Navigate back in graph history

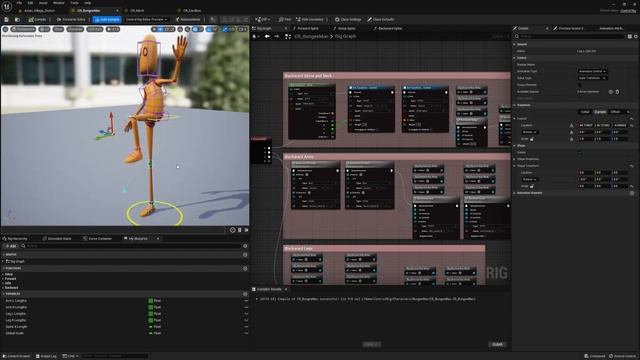coord(267,36)
